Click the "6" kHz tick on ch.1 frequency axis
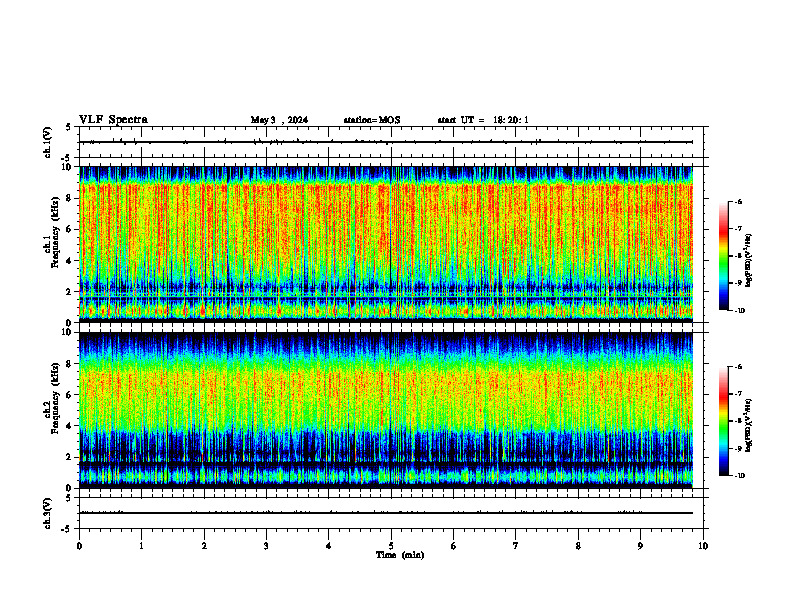This screenshot has height=612, width=792. [70, 229]
